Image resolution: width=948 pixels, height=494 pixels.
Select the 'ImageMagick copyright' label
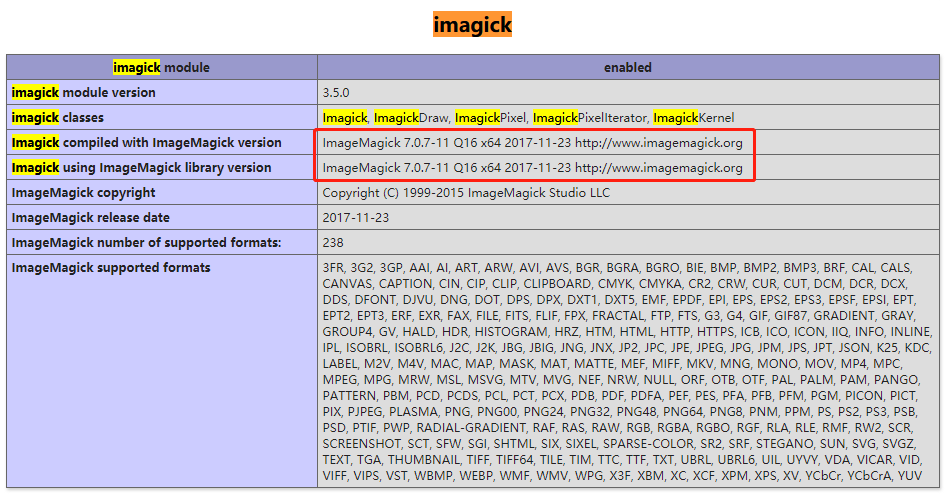click(83, 192)
